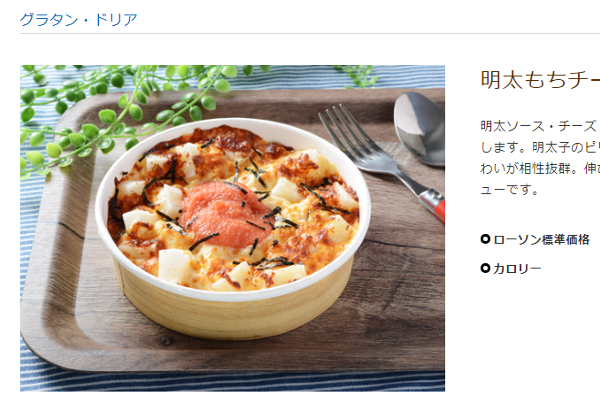Click the description line starting します。明太子の

coord(540,147)
